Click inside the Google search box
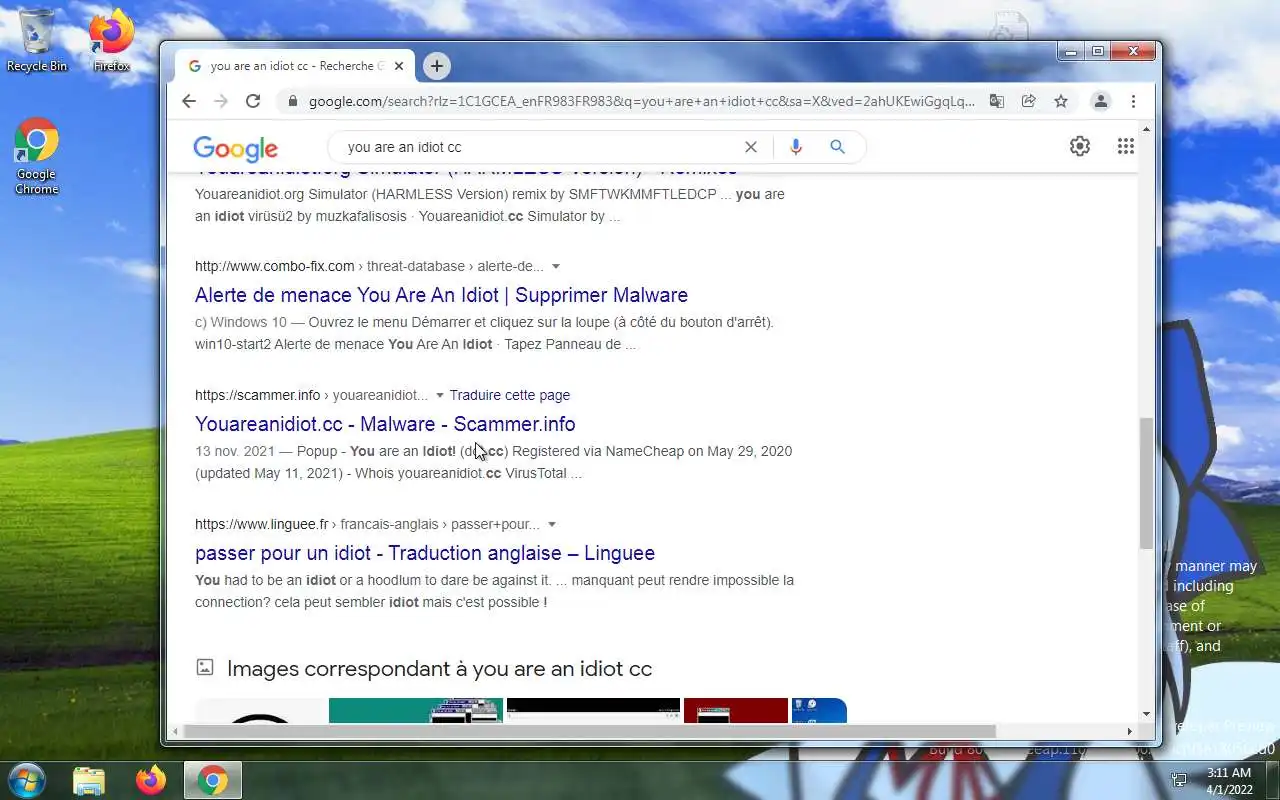1280x800 pixels. click(540, 147)
